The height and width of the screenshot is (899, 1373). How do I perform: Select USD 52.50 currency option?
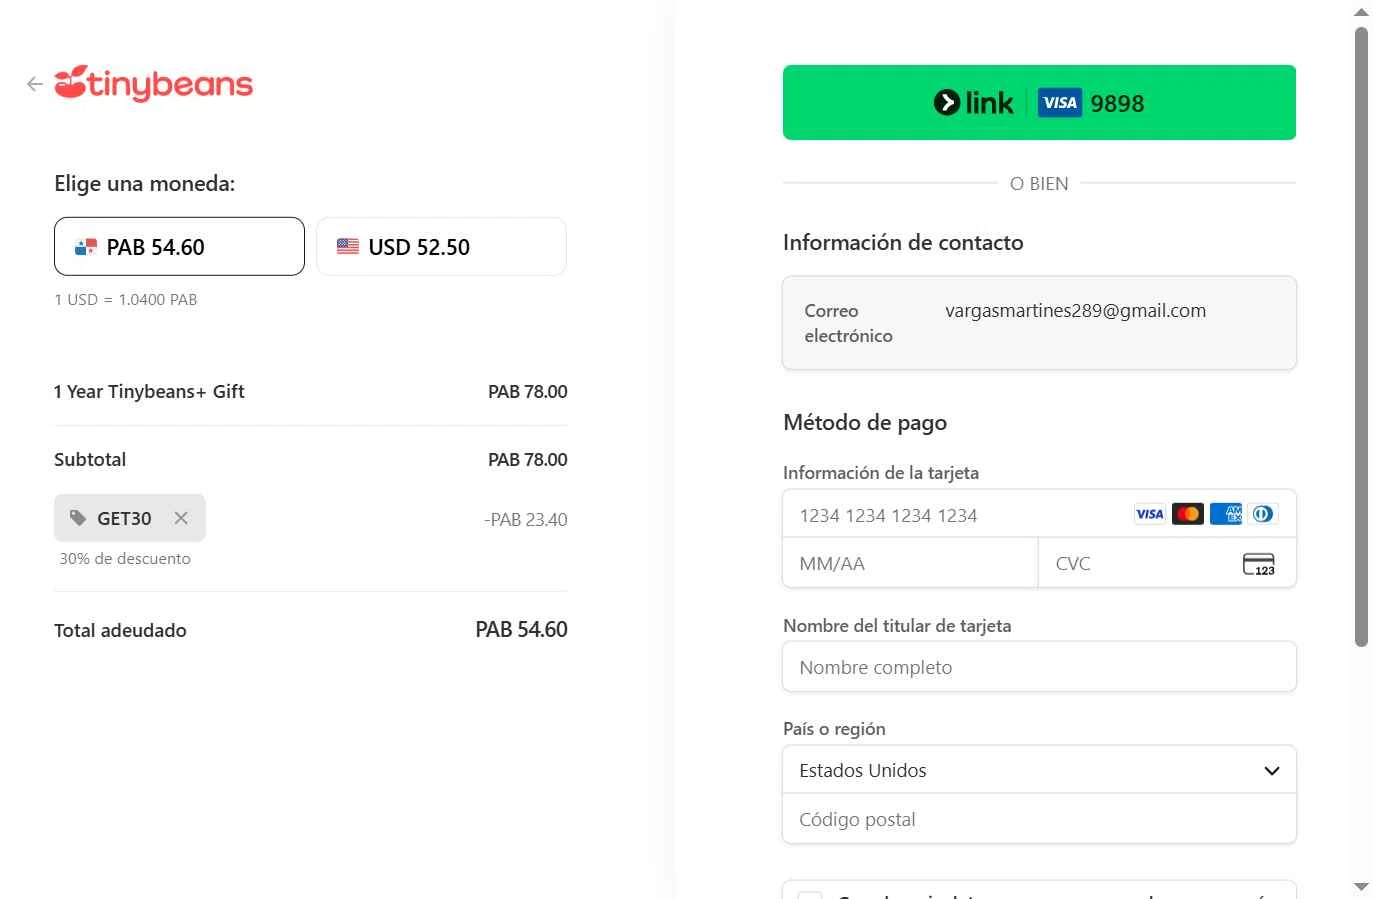tap(441, 246)
